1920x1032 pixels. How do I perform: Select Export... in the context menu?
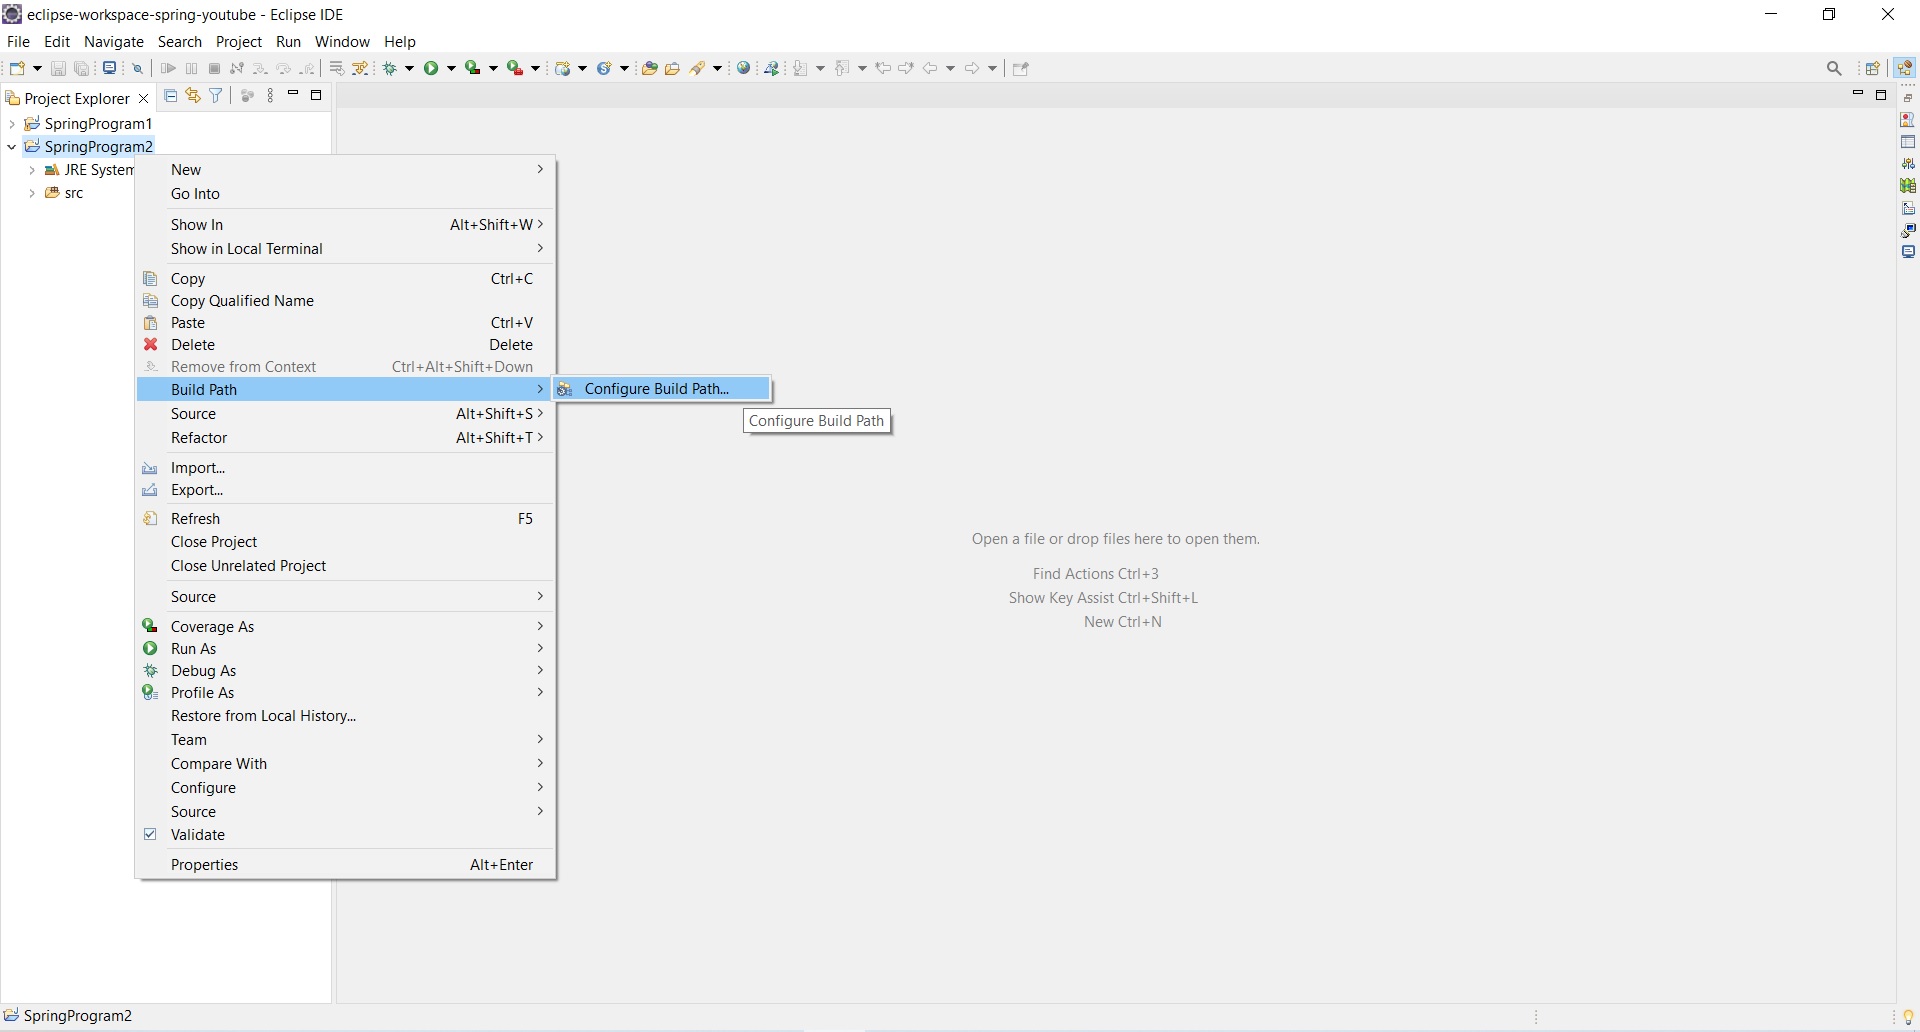(x=346, y=490)
